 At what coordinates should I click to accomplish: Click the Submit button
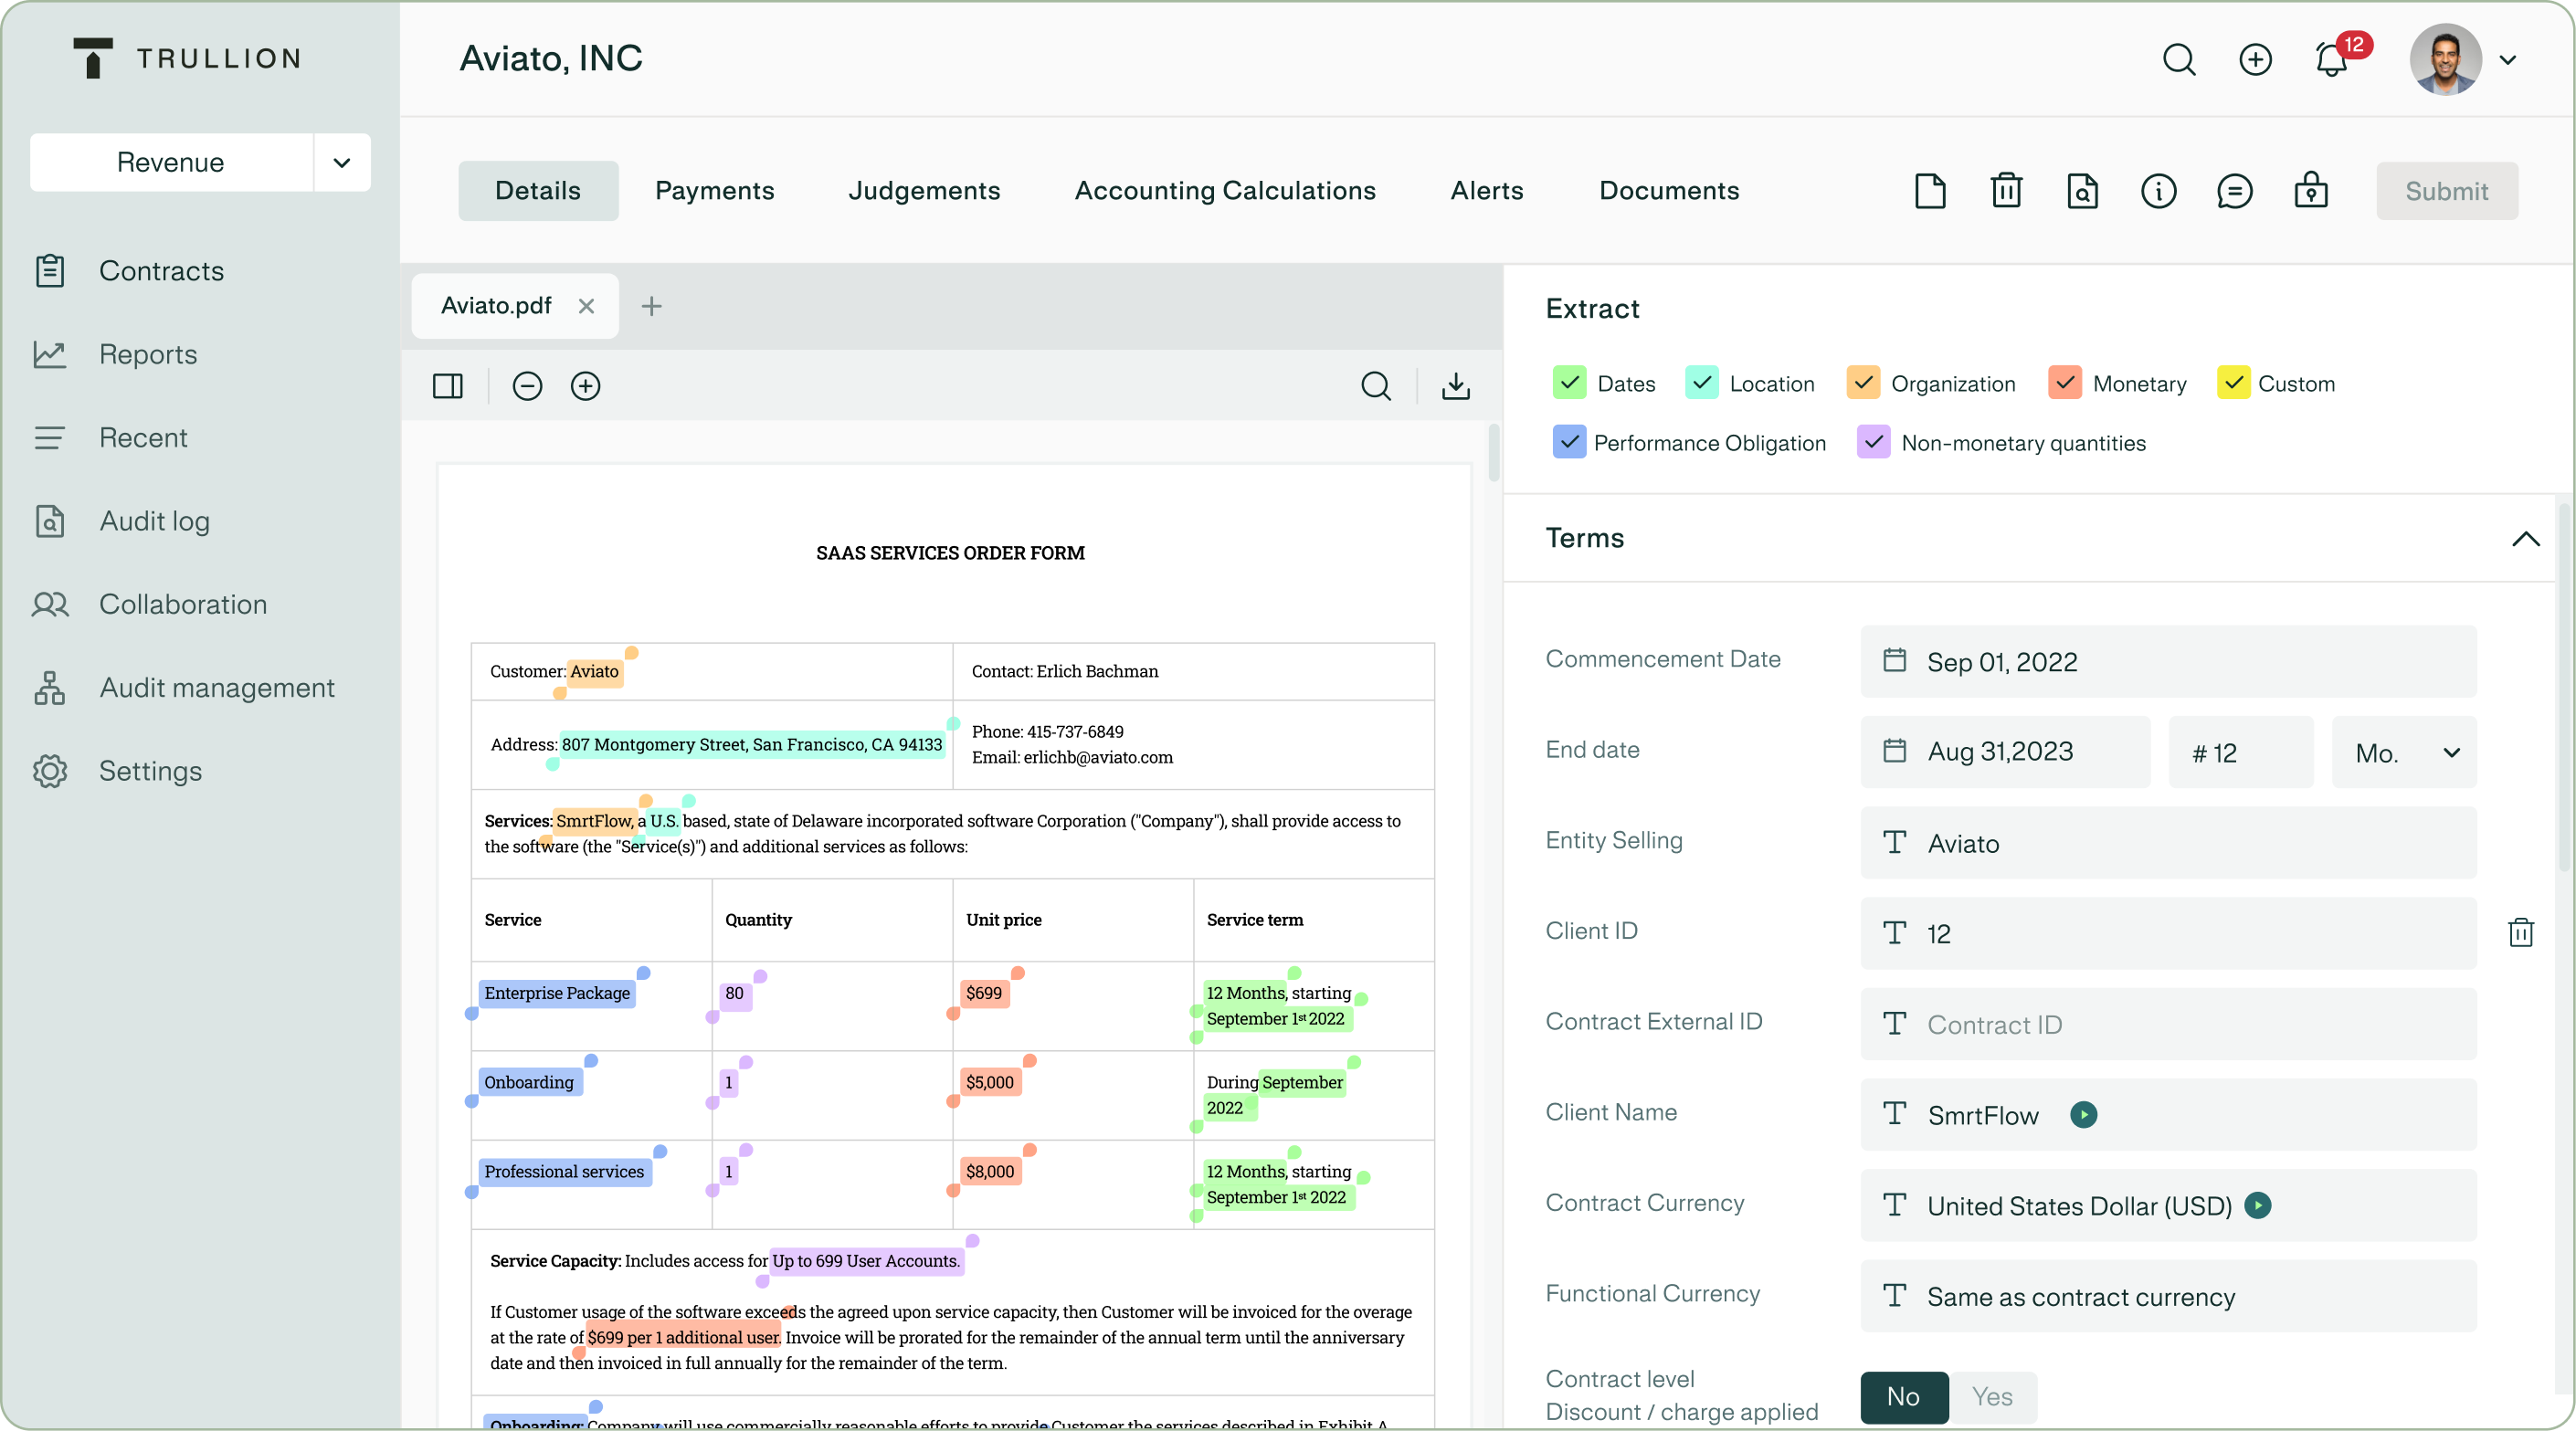[x=2446, y=191]
